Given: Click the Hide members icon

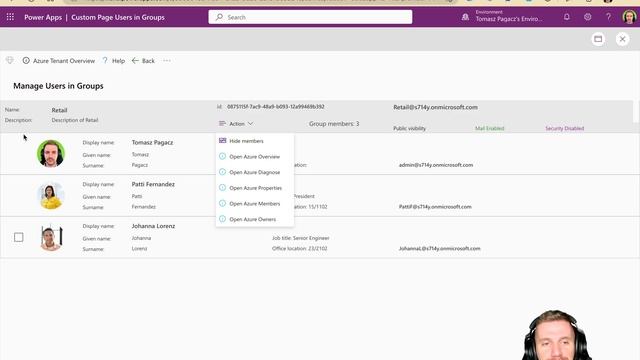Looking at the screenshot, I should click(x=222, y=140).
